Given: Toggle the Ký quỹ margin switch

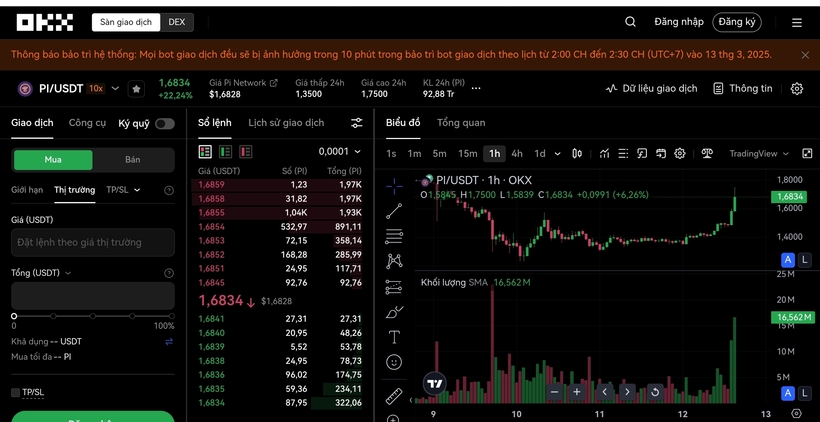Looking at the screenshot, I should tap(165, 124).
